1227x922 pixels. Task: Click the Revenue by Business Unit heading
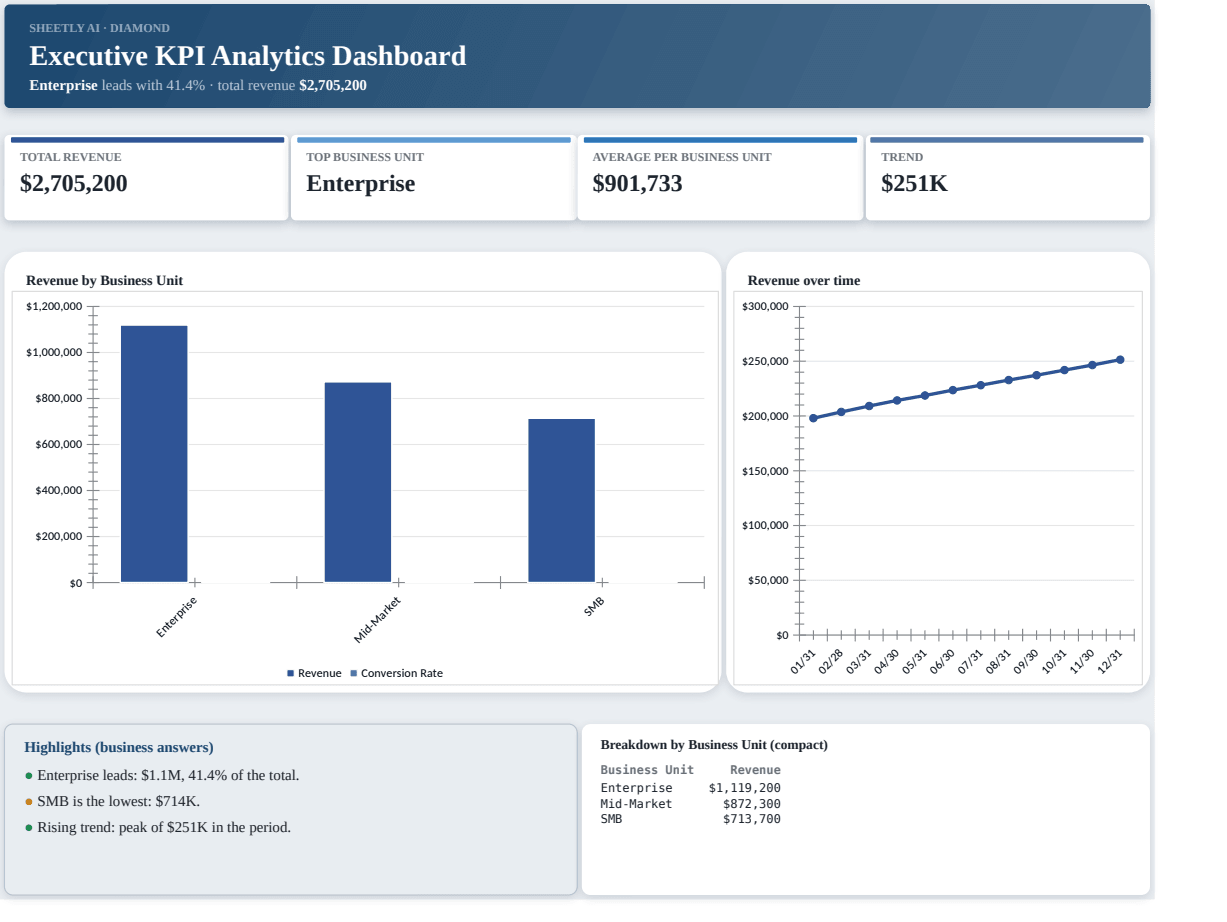104,280
